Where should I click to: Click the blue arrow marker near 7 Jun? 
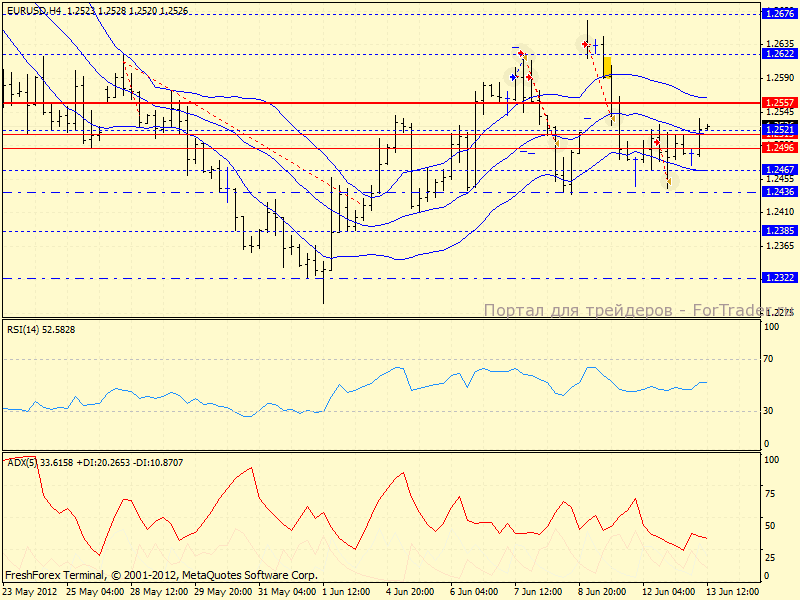coord(513,77)
